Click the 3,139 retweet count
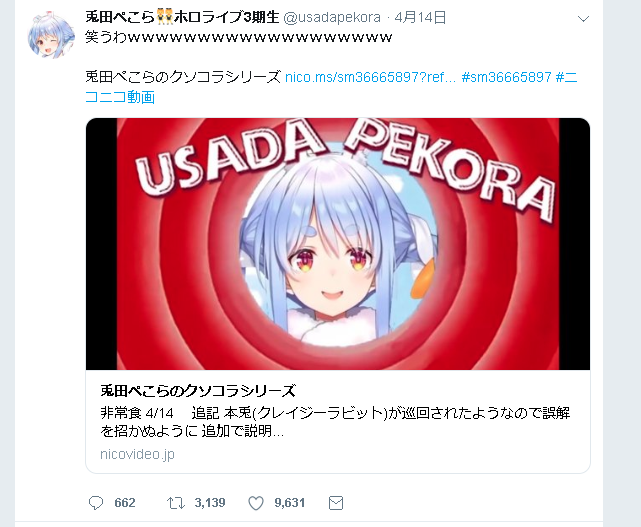 [x=210, y=503]
